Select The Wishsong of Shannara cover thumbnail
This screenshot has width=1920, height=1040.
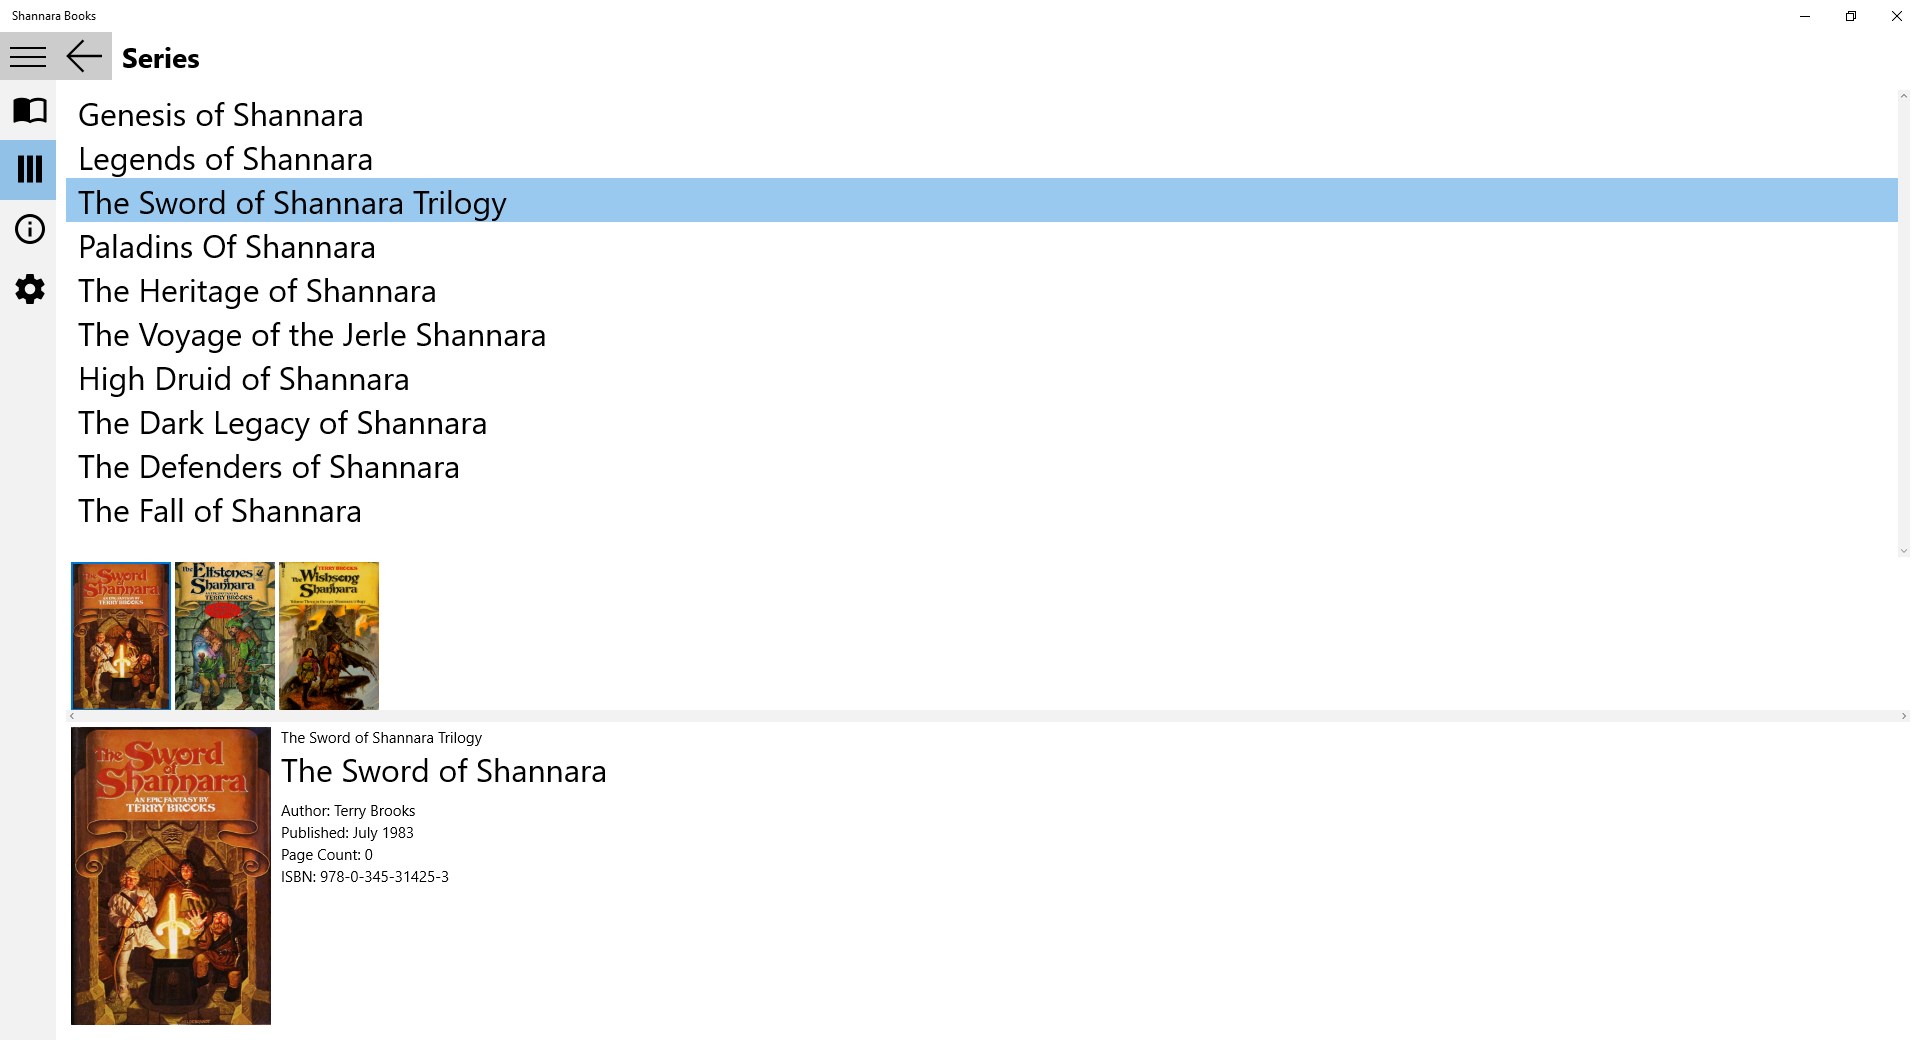329,636
